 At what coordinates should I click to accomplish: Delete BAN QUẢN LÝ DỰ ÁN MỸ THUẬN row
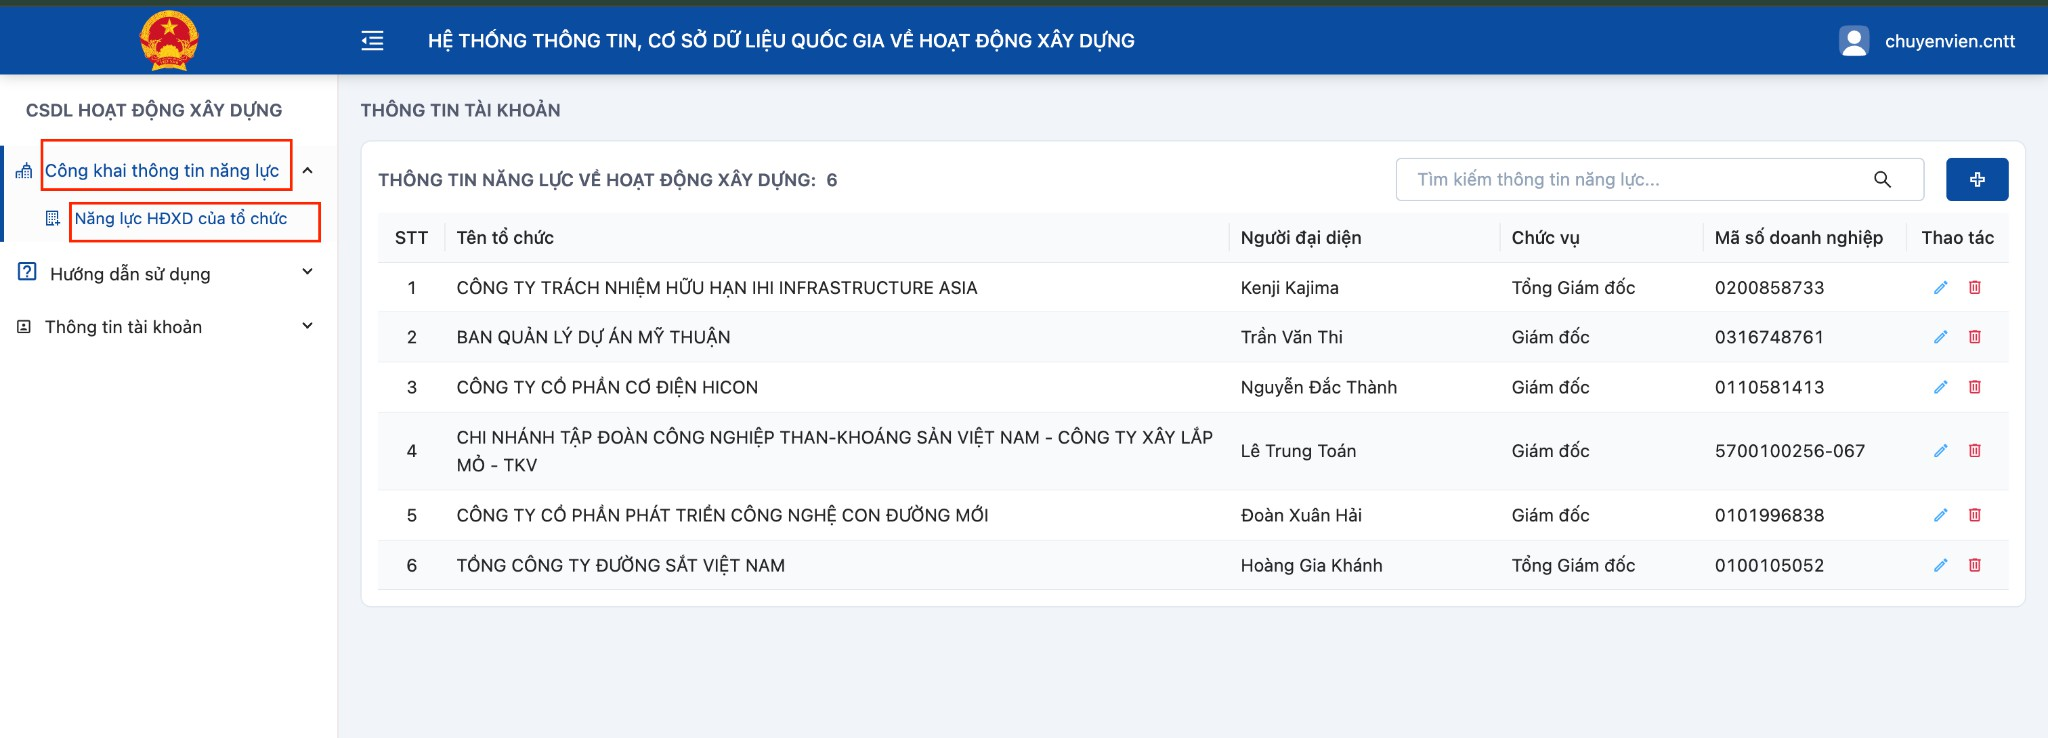click(1975, 337)
